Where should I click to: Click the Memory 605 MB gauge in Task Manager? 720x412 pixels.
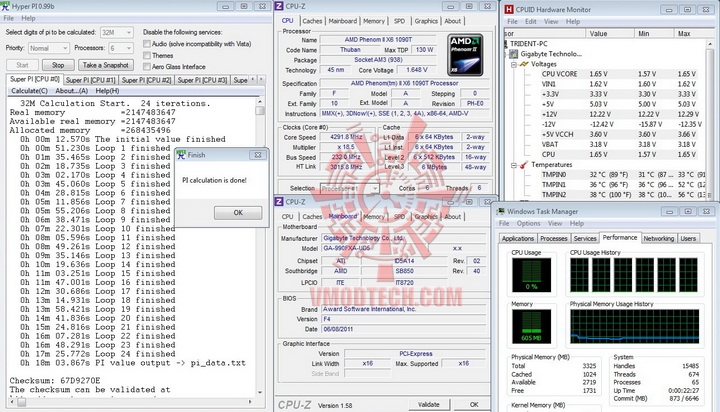[531, 327]
